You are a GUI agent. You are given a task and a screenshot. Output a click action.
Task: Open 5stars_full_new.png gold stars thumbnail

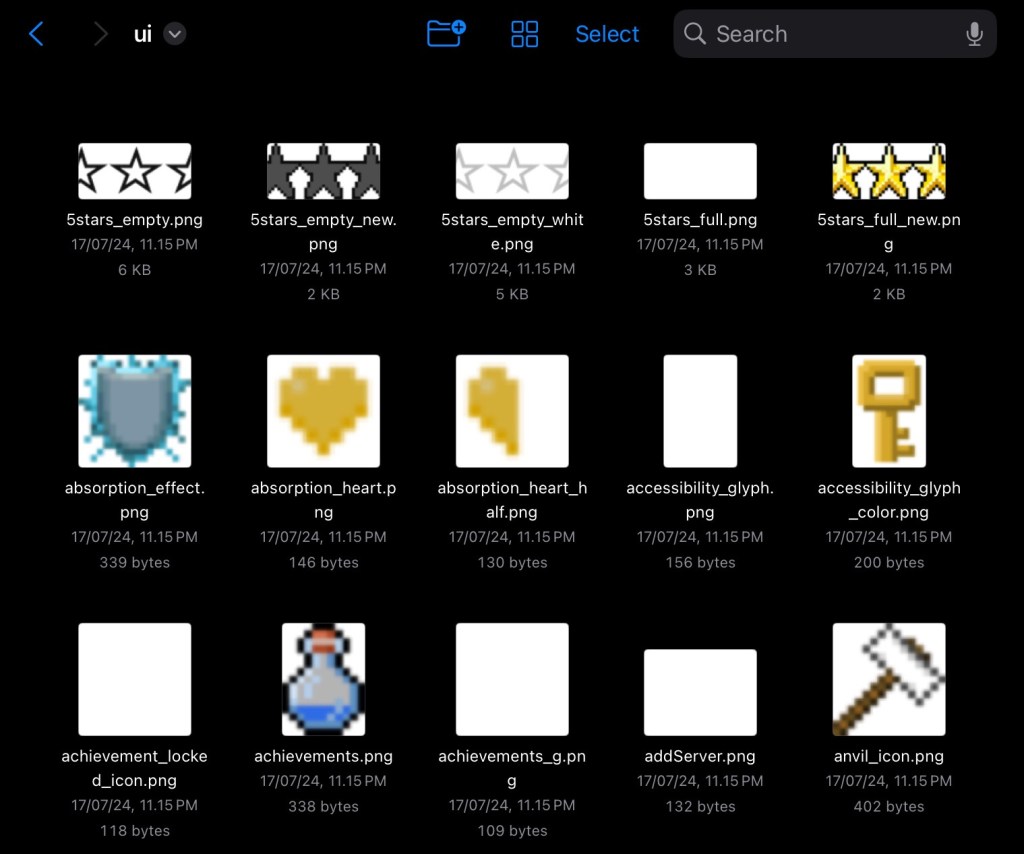click(x=889, y=171)
